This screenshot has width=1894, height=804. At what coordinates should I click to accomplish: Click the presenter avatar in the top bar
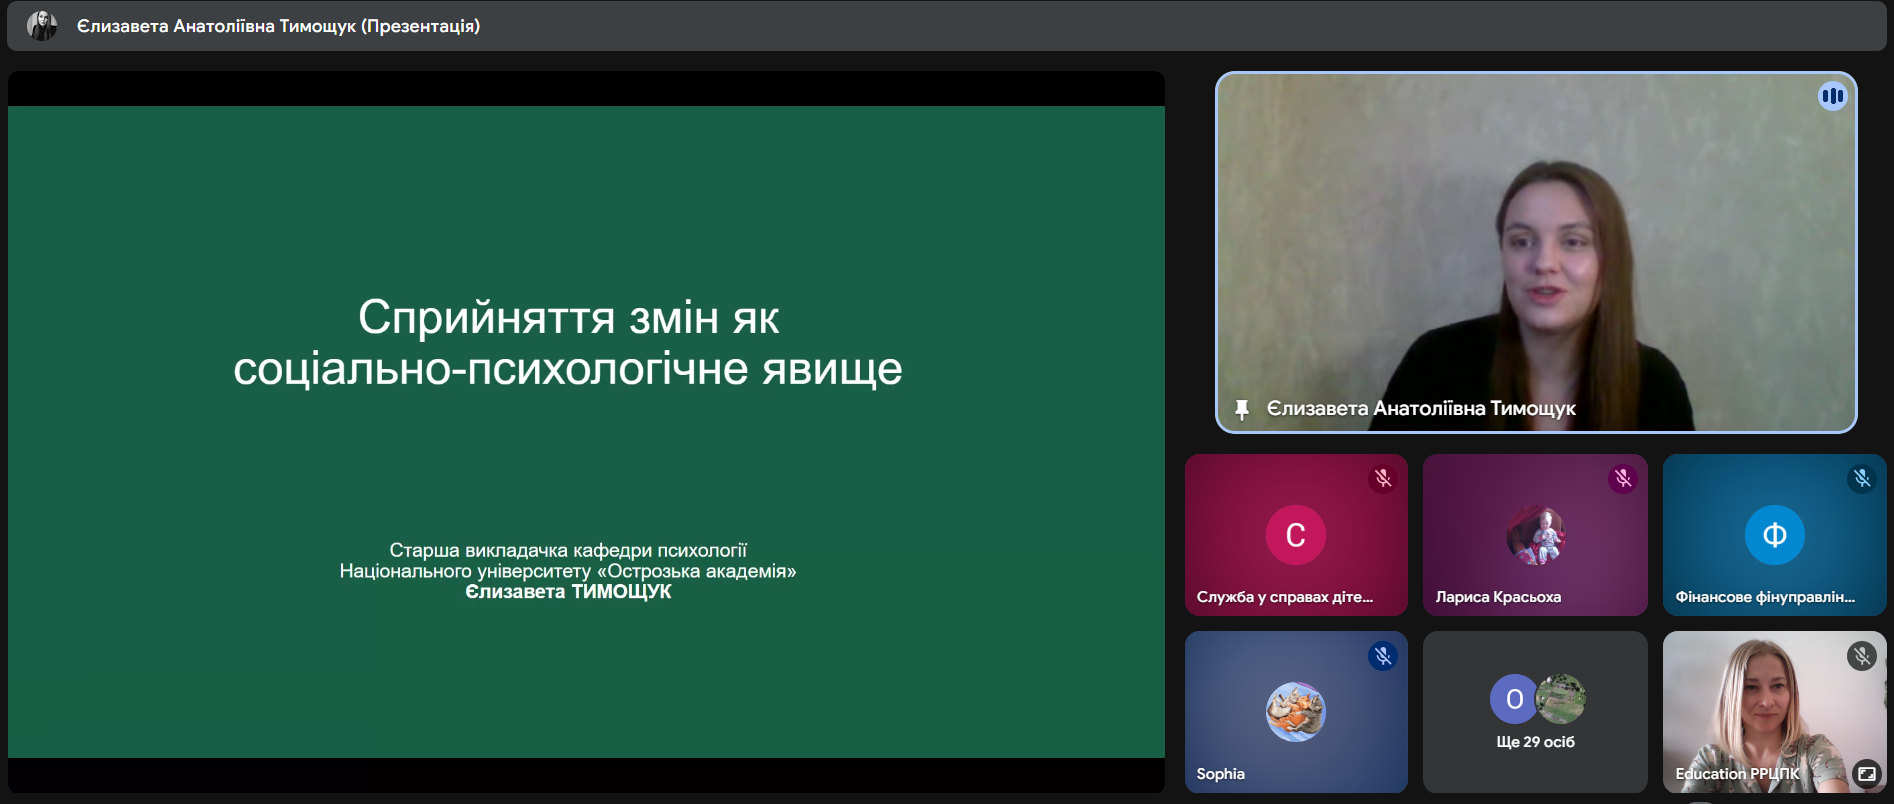pos(42,26)
